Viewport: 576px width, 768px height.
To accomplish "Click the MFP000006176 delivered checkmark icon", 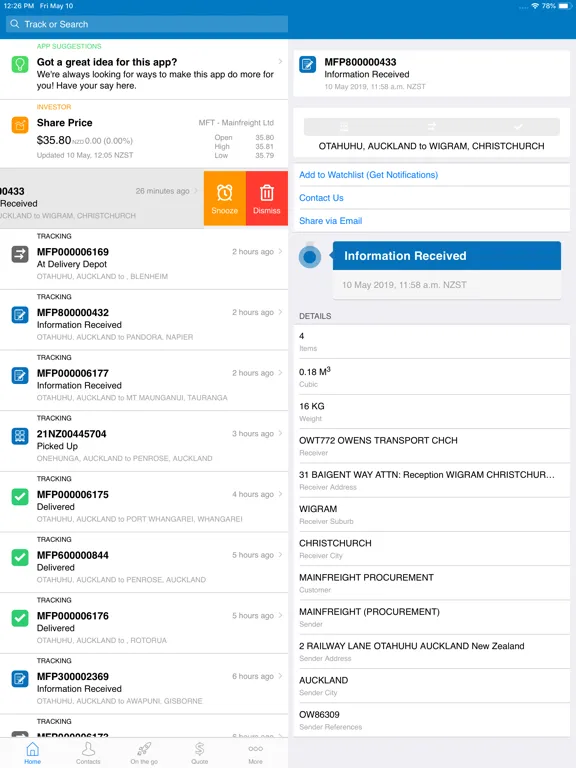I will (20, 618).
